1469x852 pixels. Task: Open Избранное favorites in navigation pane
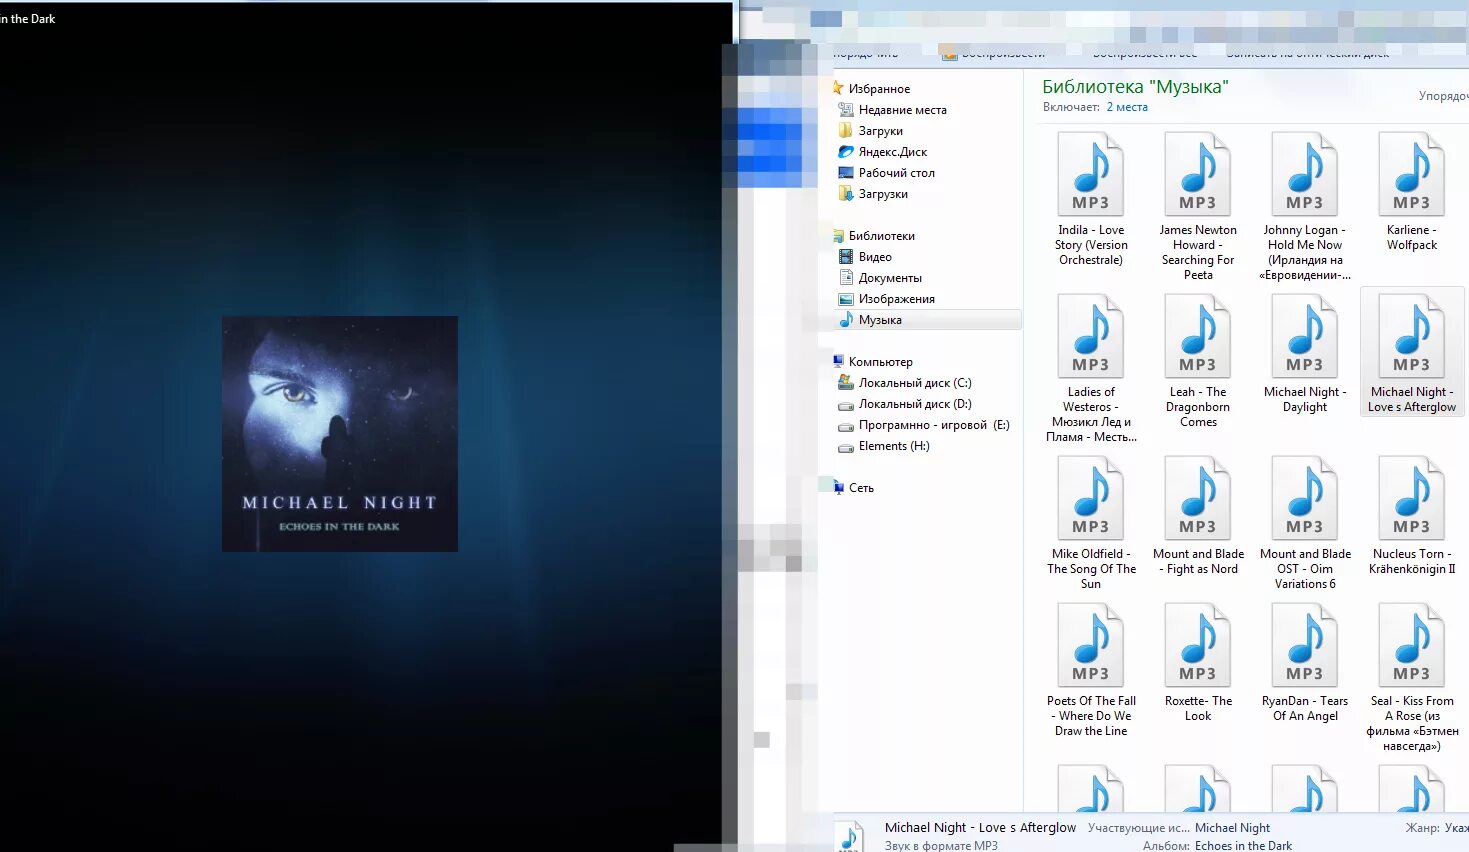[879, 89]
